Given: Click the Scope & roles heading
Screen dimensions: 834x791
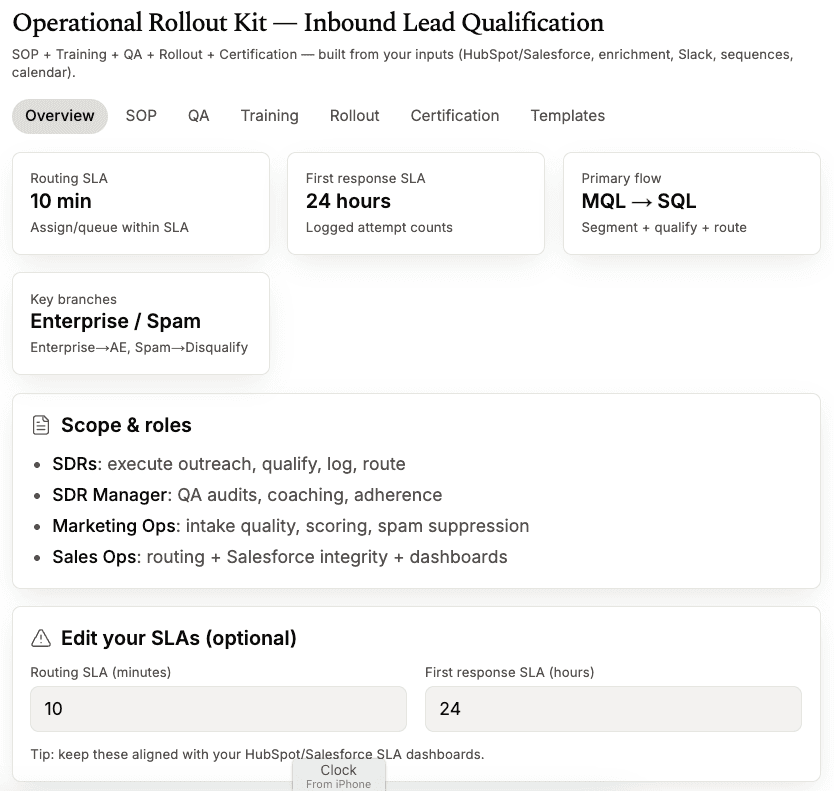Looking at the screenshot, I should pyautogui.click(x=126, y=425).
